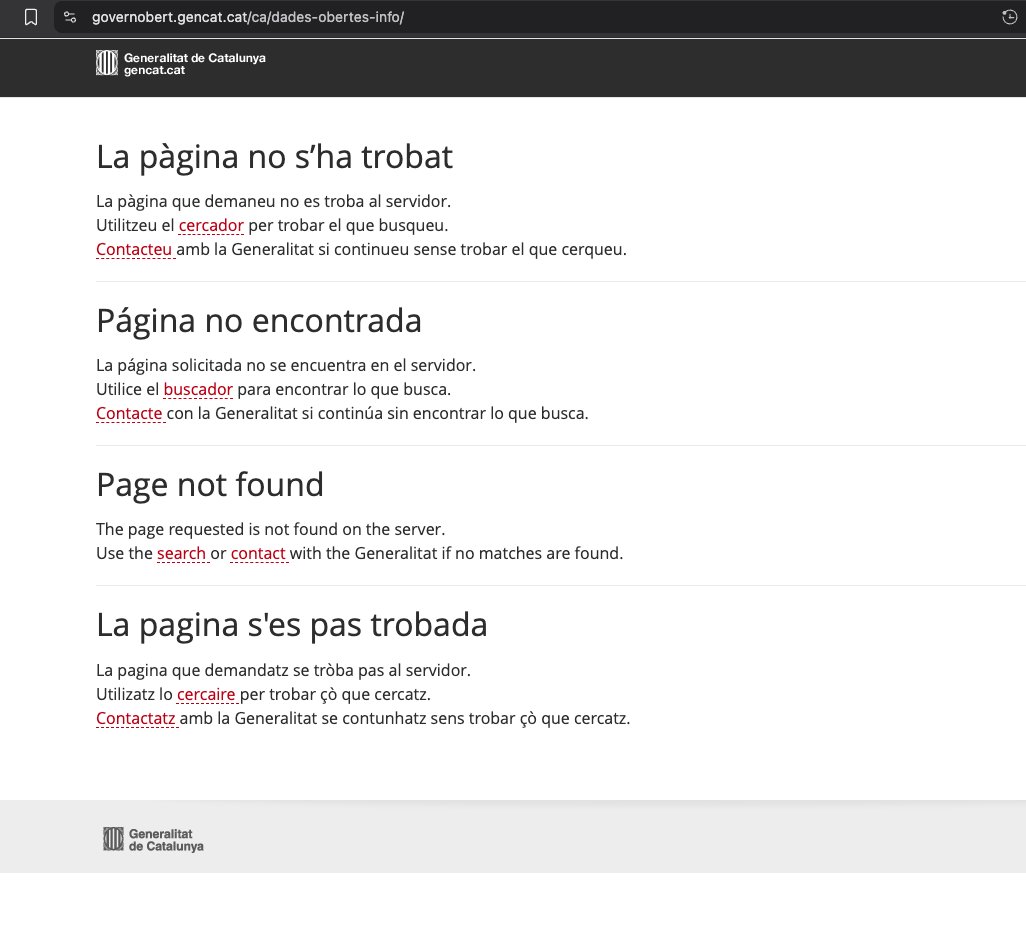Open the 'cercador' link
This screenshot has height=930, width=1026.
coord(211,225)
